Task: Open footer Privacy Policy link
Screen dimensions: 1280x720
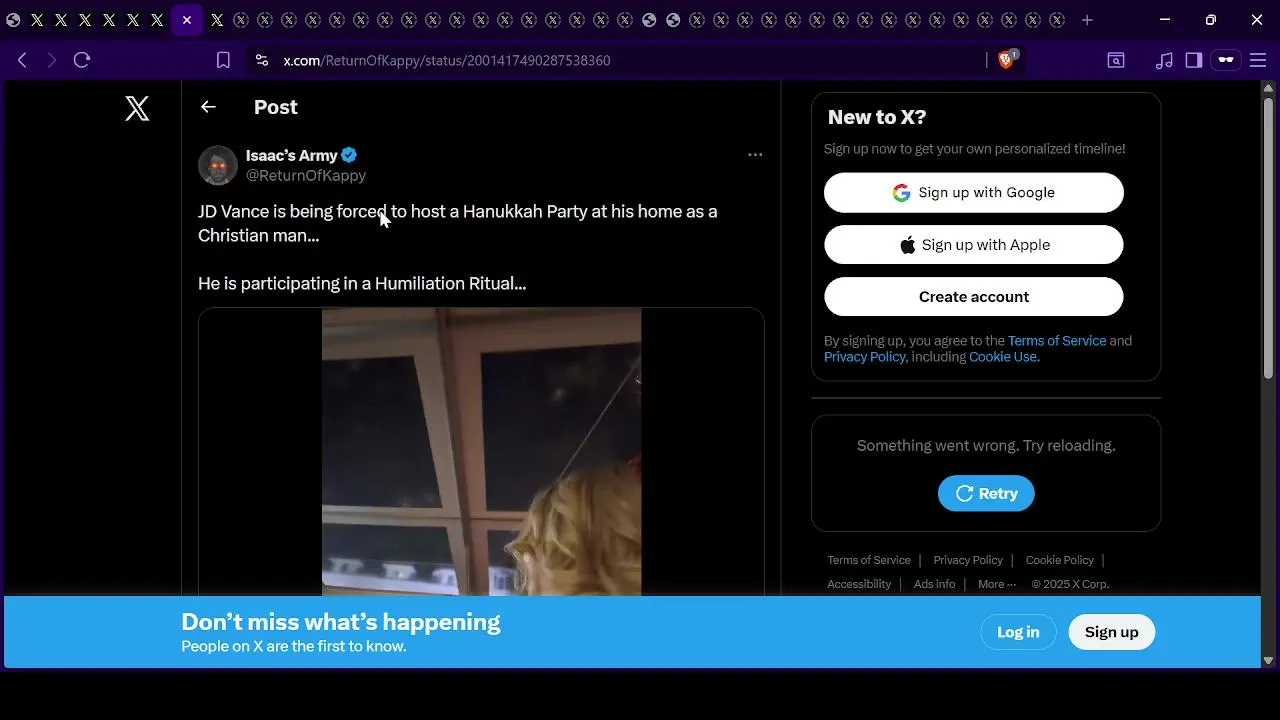Action: tap(968, 560)
